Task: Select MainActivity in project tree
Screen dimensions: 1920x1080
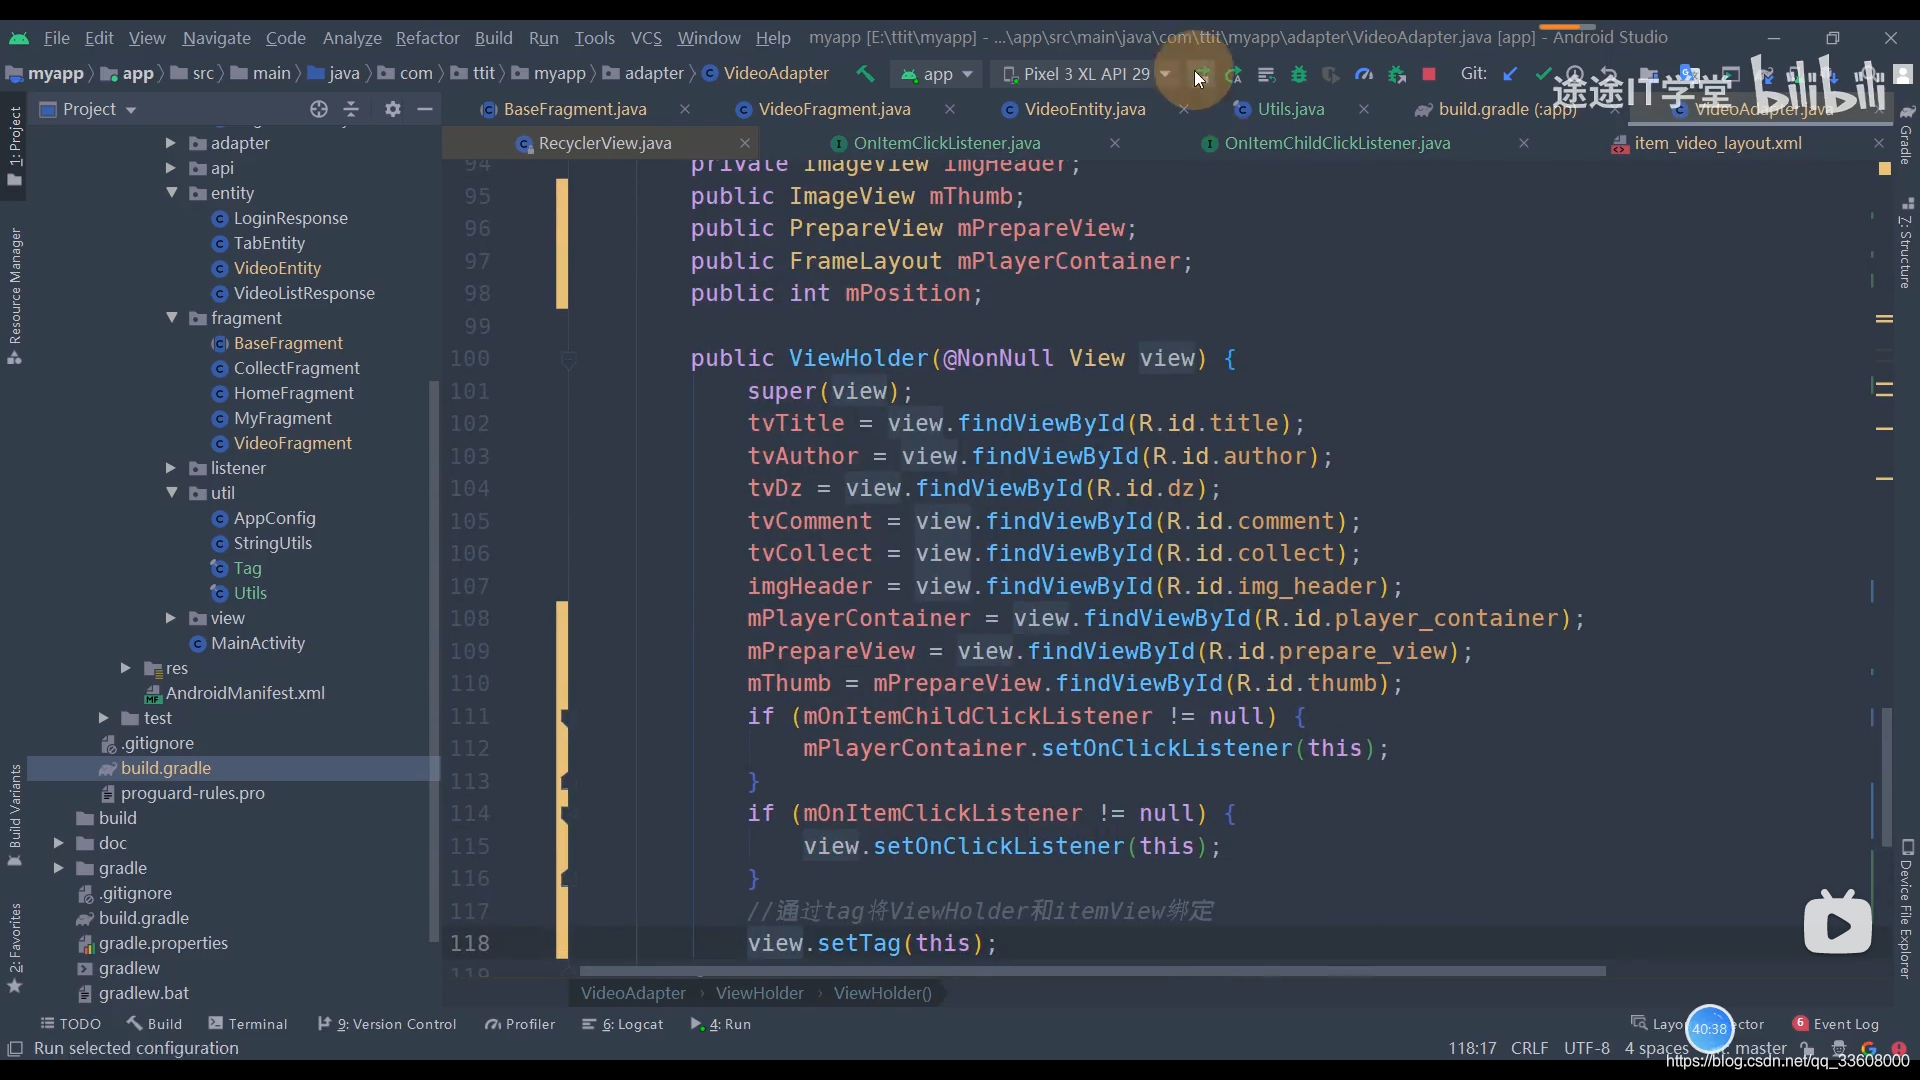Action: click(x=257, y=643)
